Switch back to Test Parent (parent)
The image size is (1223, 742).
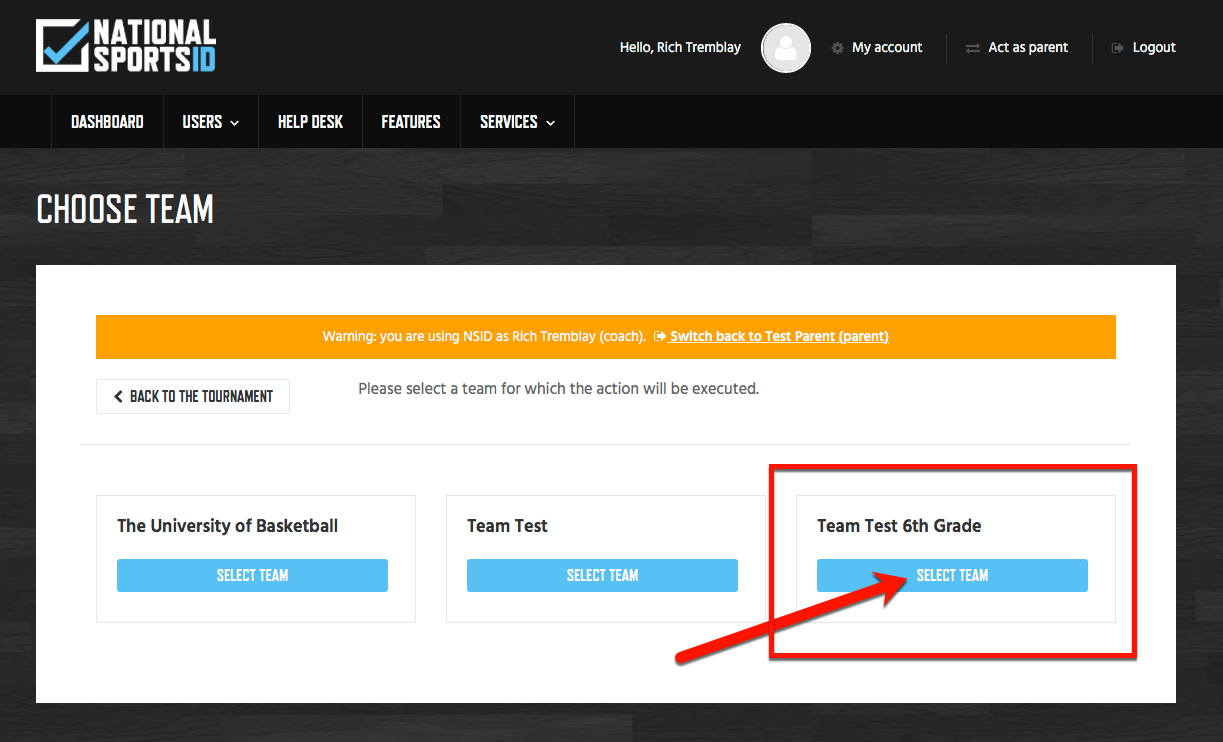tap(779, 337)
